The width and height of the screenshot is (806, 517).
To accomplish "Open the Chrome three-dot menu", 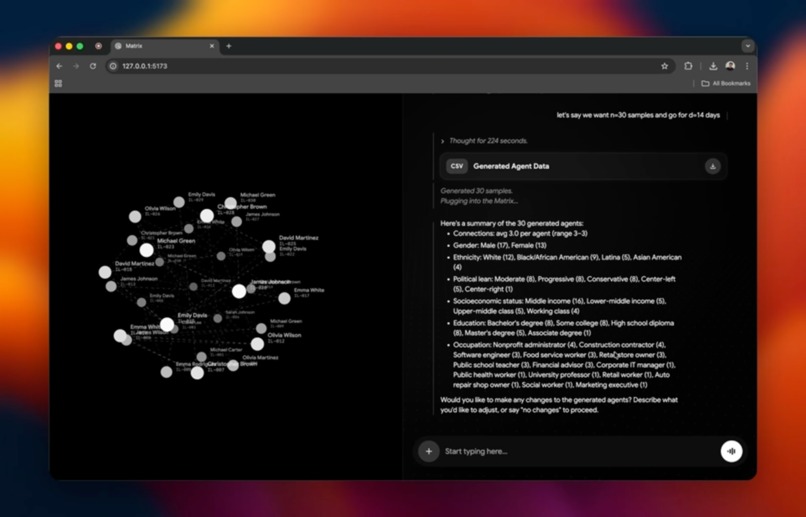I will click(747, 66).
